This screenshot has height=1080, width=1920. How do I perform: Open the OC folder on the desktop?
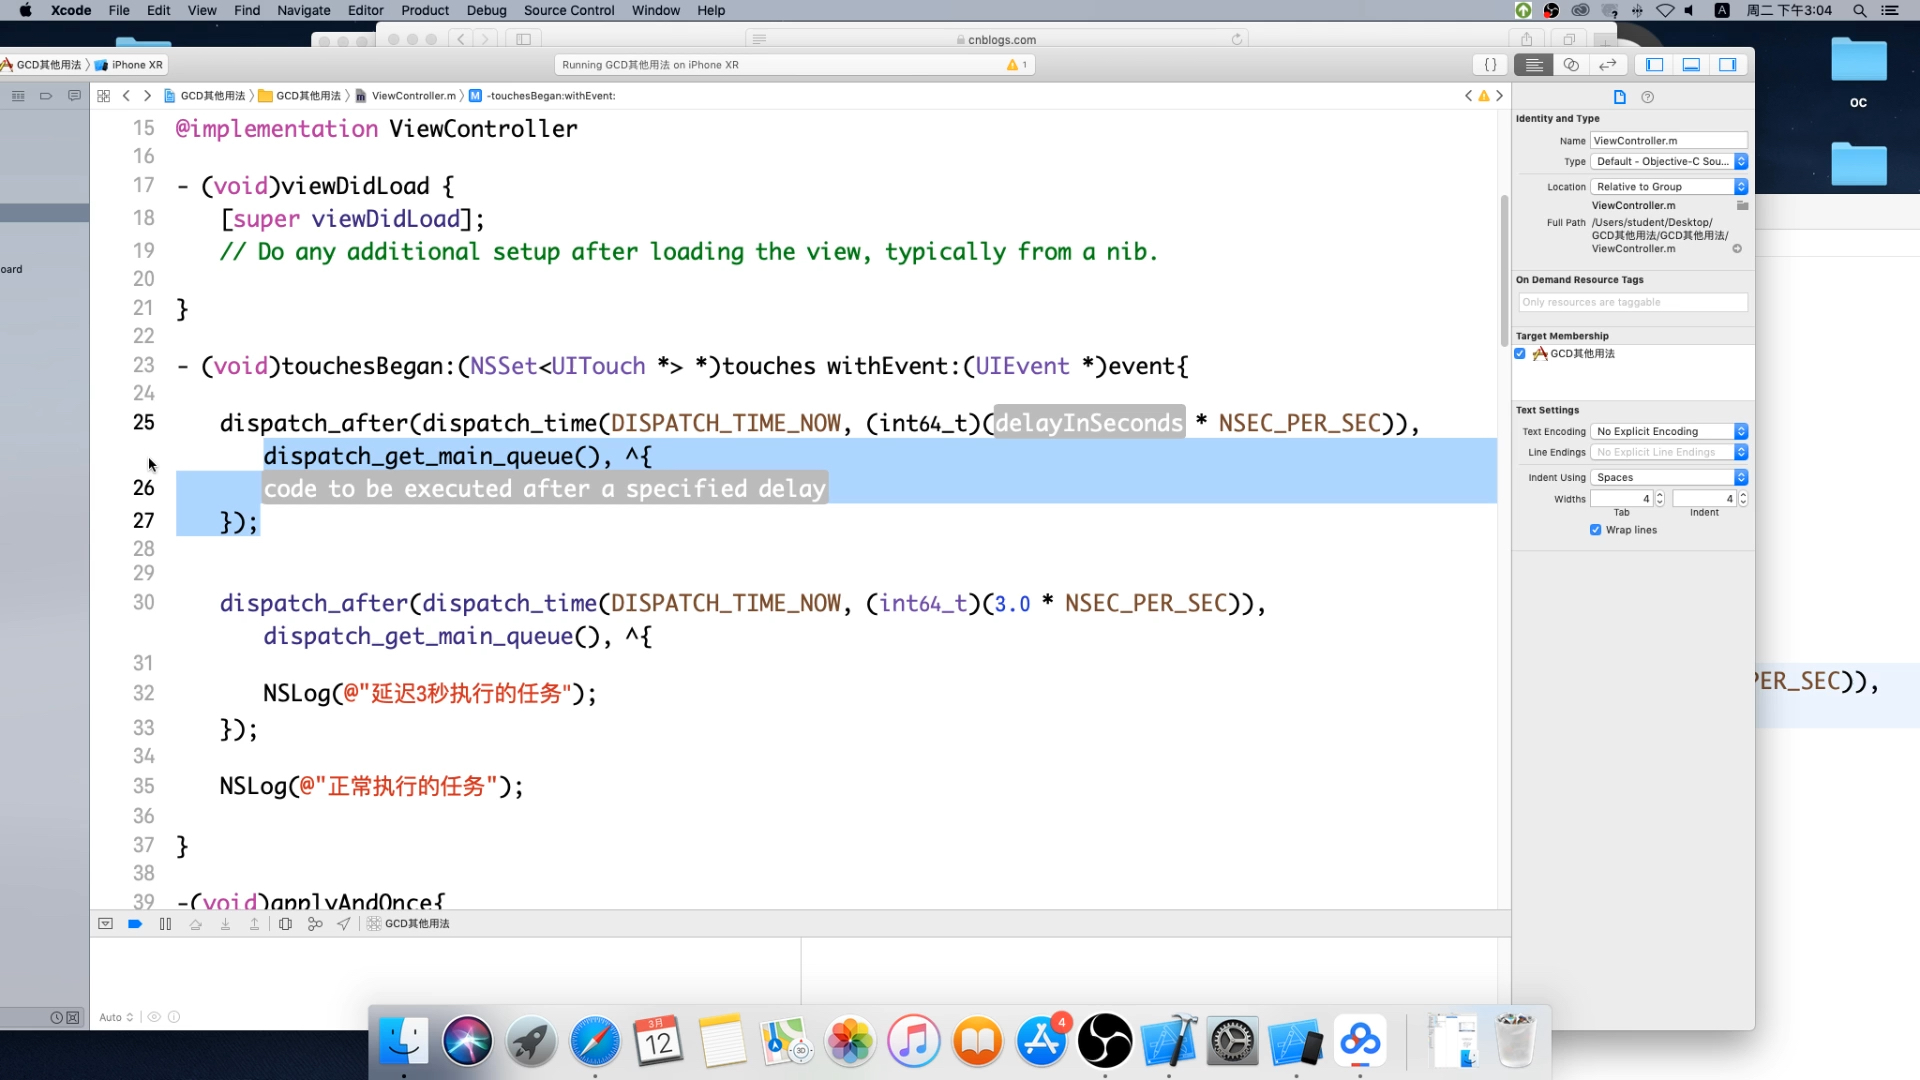[1859, 73]
